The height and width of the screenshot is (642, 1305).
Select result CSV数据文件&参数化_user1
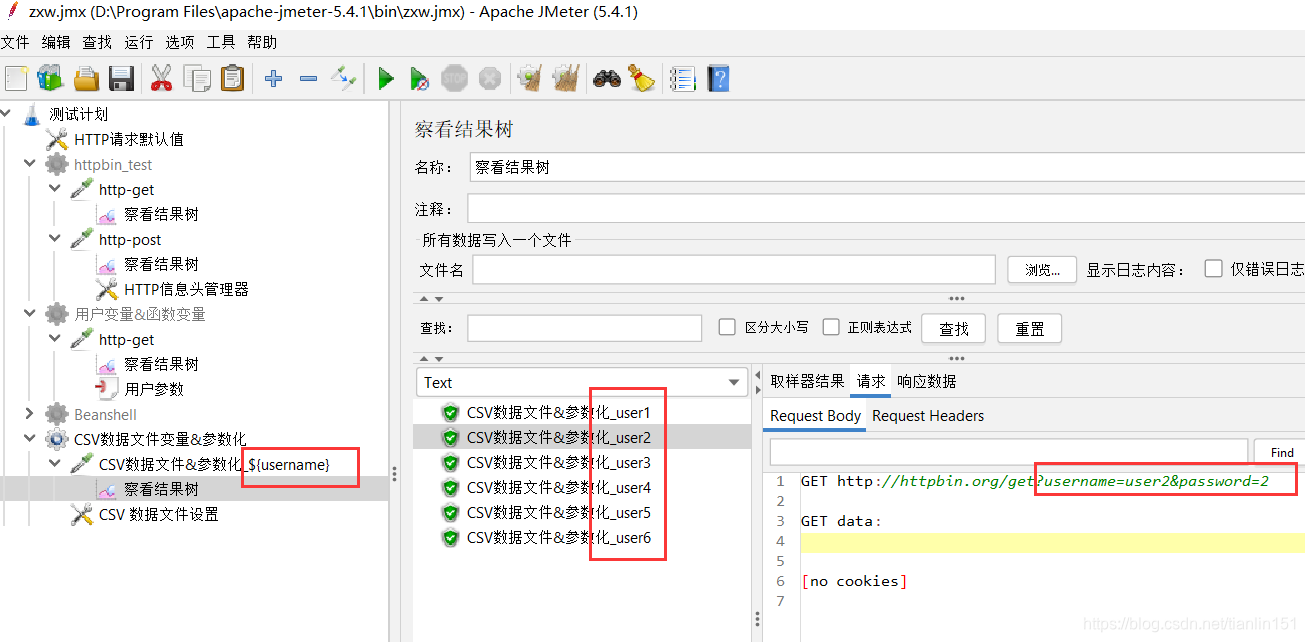tap(559, 412)
